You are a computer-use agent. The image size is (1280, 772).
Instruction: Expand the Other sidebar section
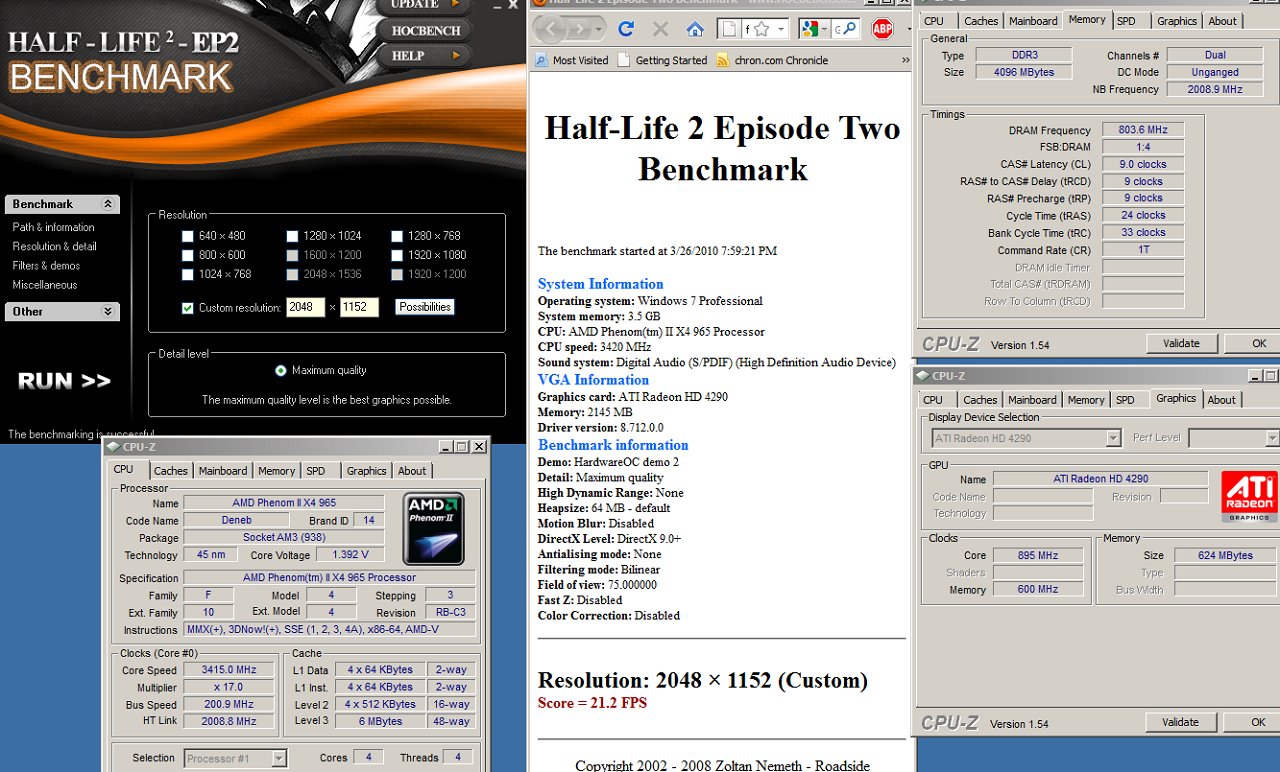[x=109, y=312]
